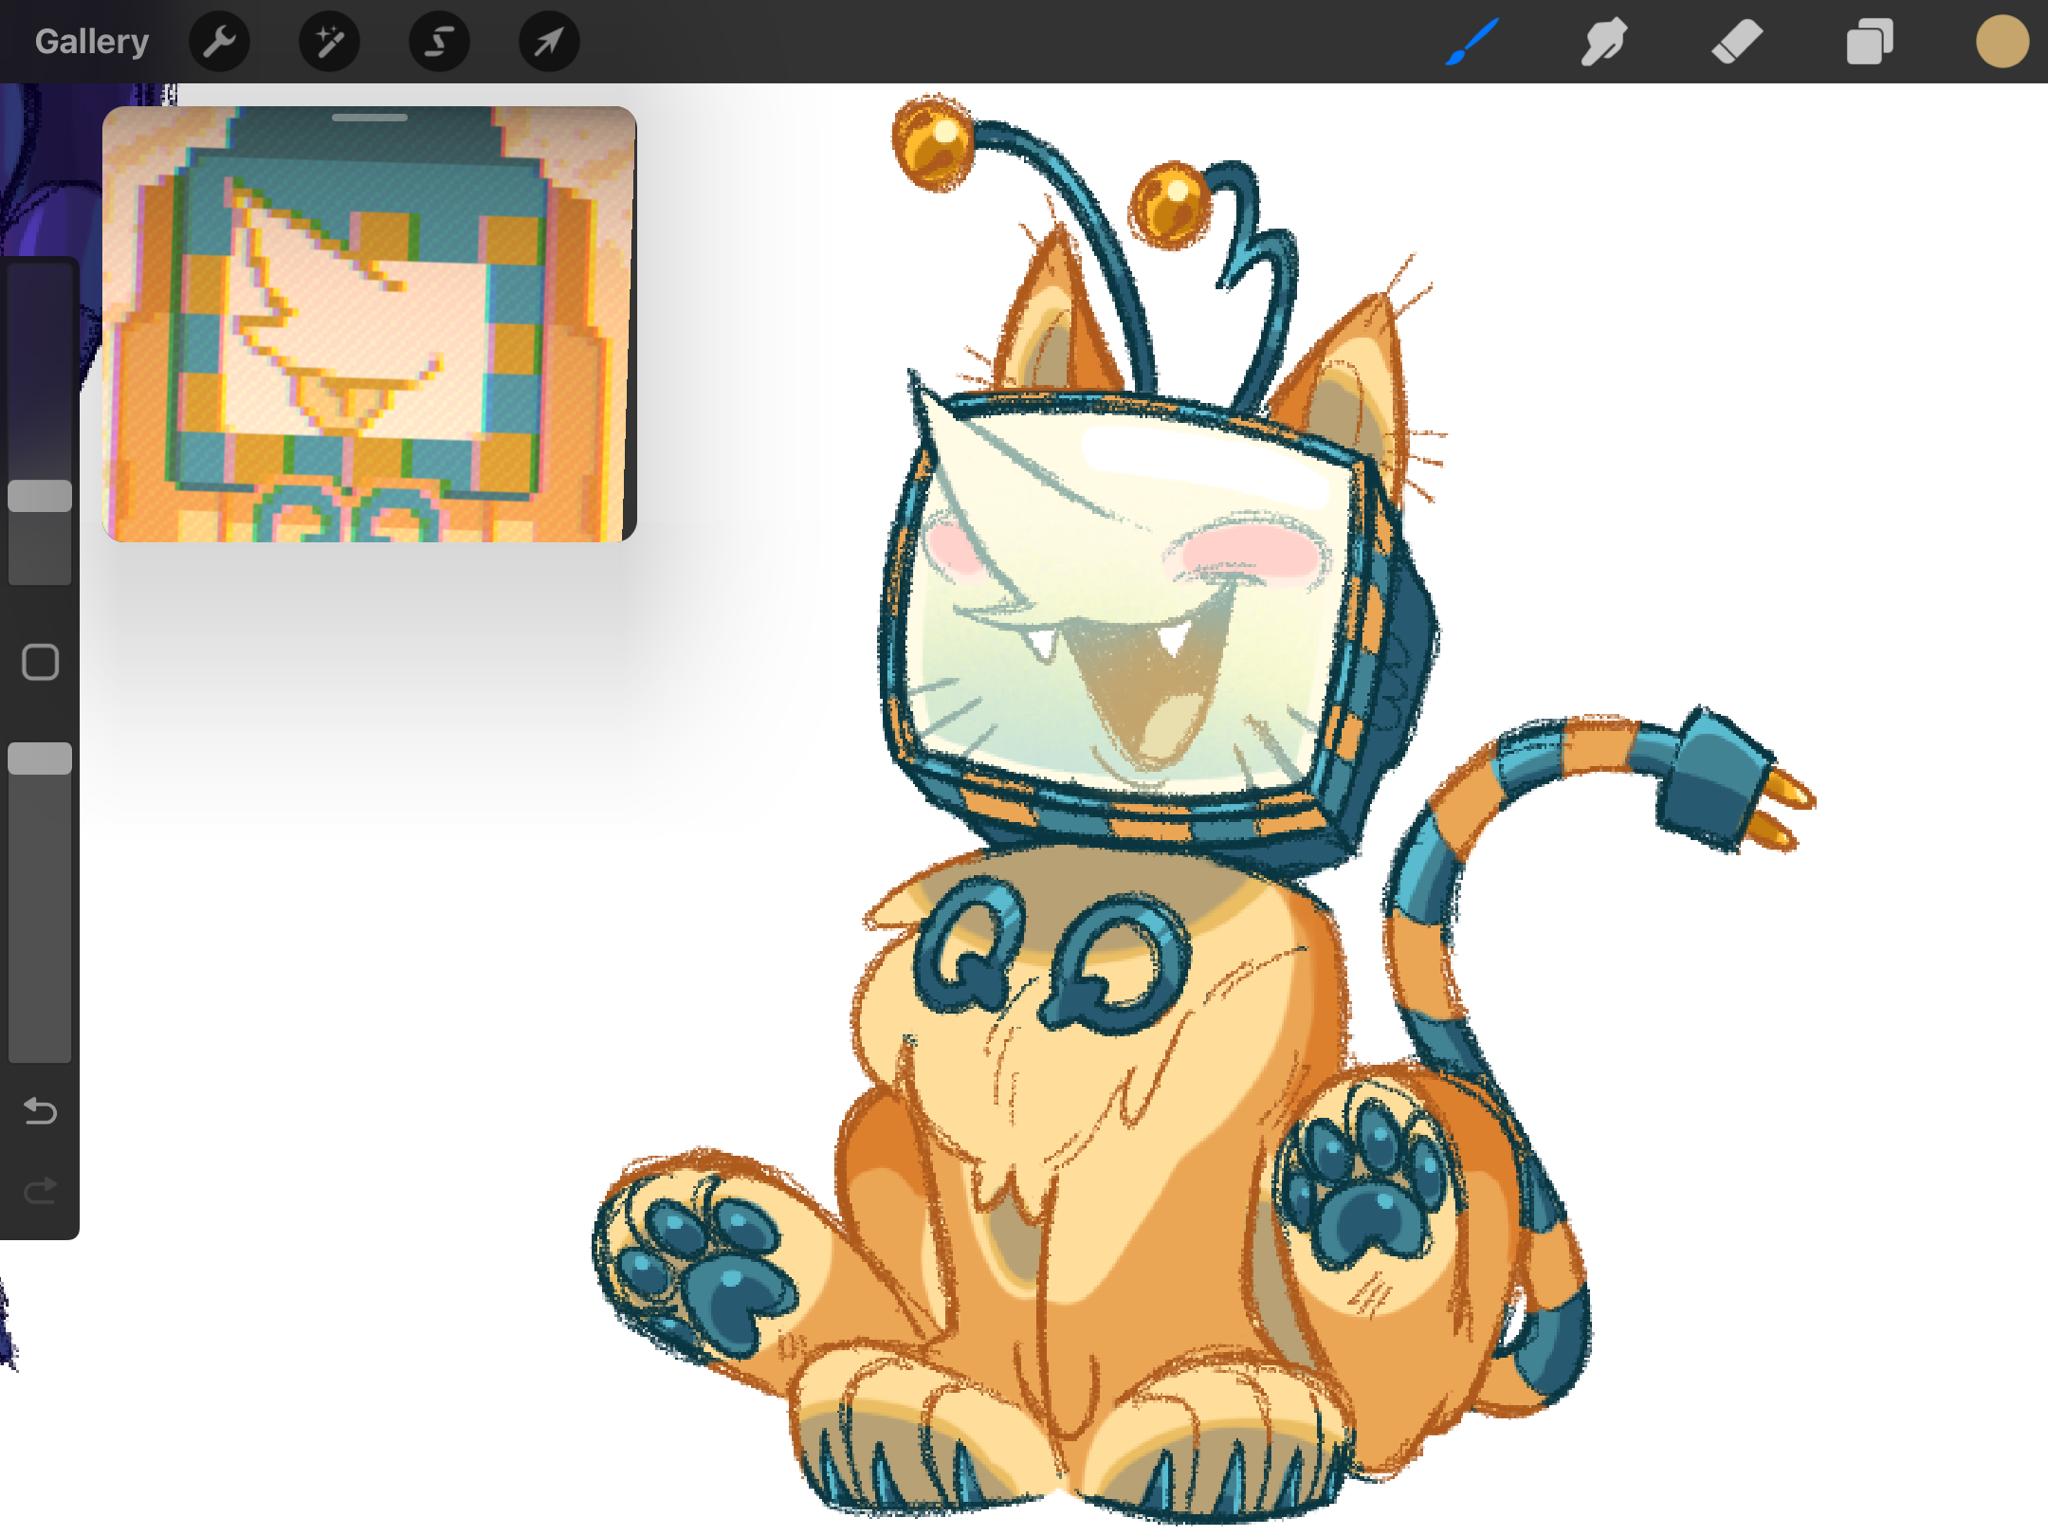Viewport: 2048px width, 1536px height.
Task: Undo the last action via sidebar arrow
Action: coord(40,1111)
